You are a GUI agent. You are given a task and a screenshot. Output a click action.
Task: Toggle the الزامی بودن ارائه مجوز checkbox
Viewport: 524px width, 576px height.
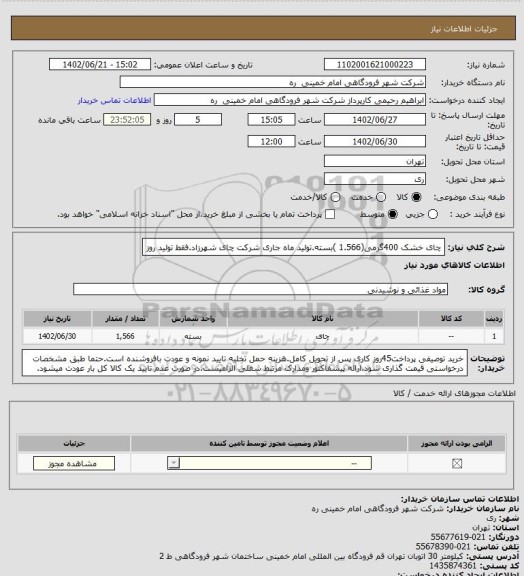click(x=457, y=464)
